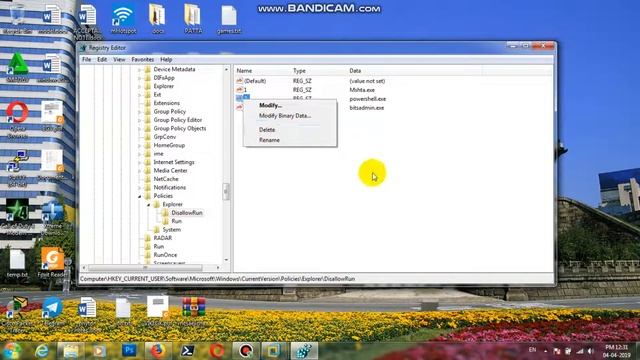Image resolution: width=640 pixels, height=360 pixels.
Task: Open the File menu in Registry Editor
Action: point(87,60)
